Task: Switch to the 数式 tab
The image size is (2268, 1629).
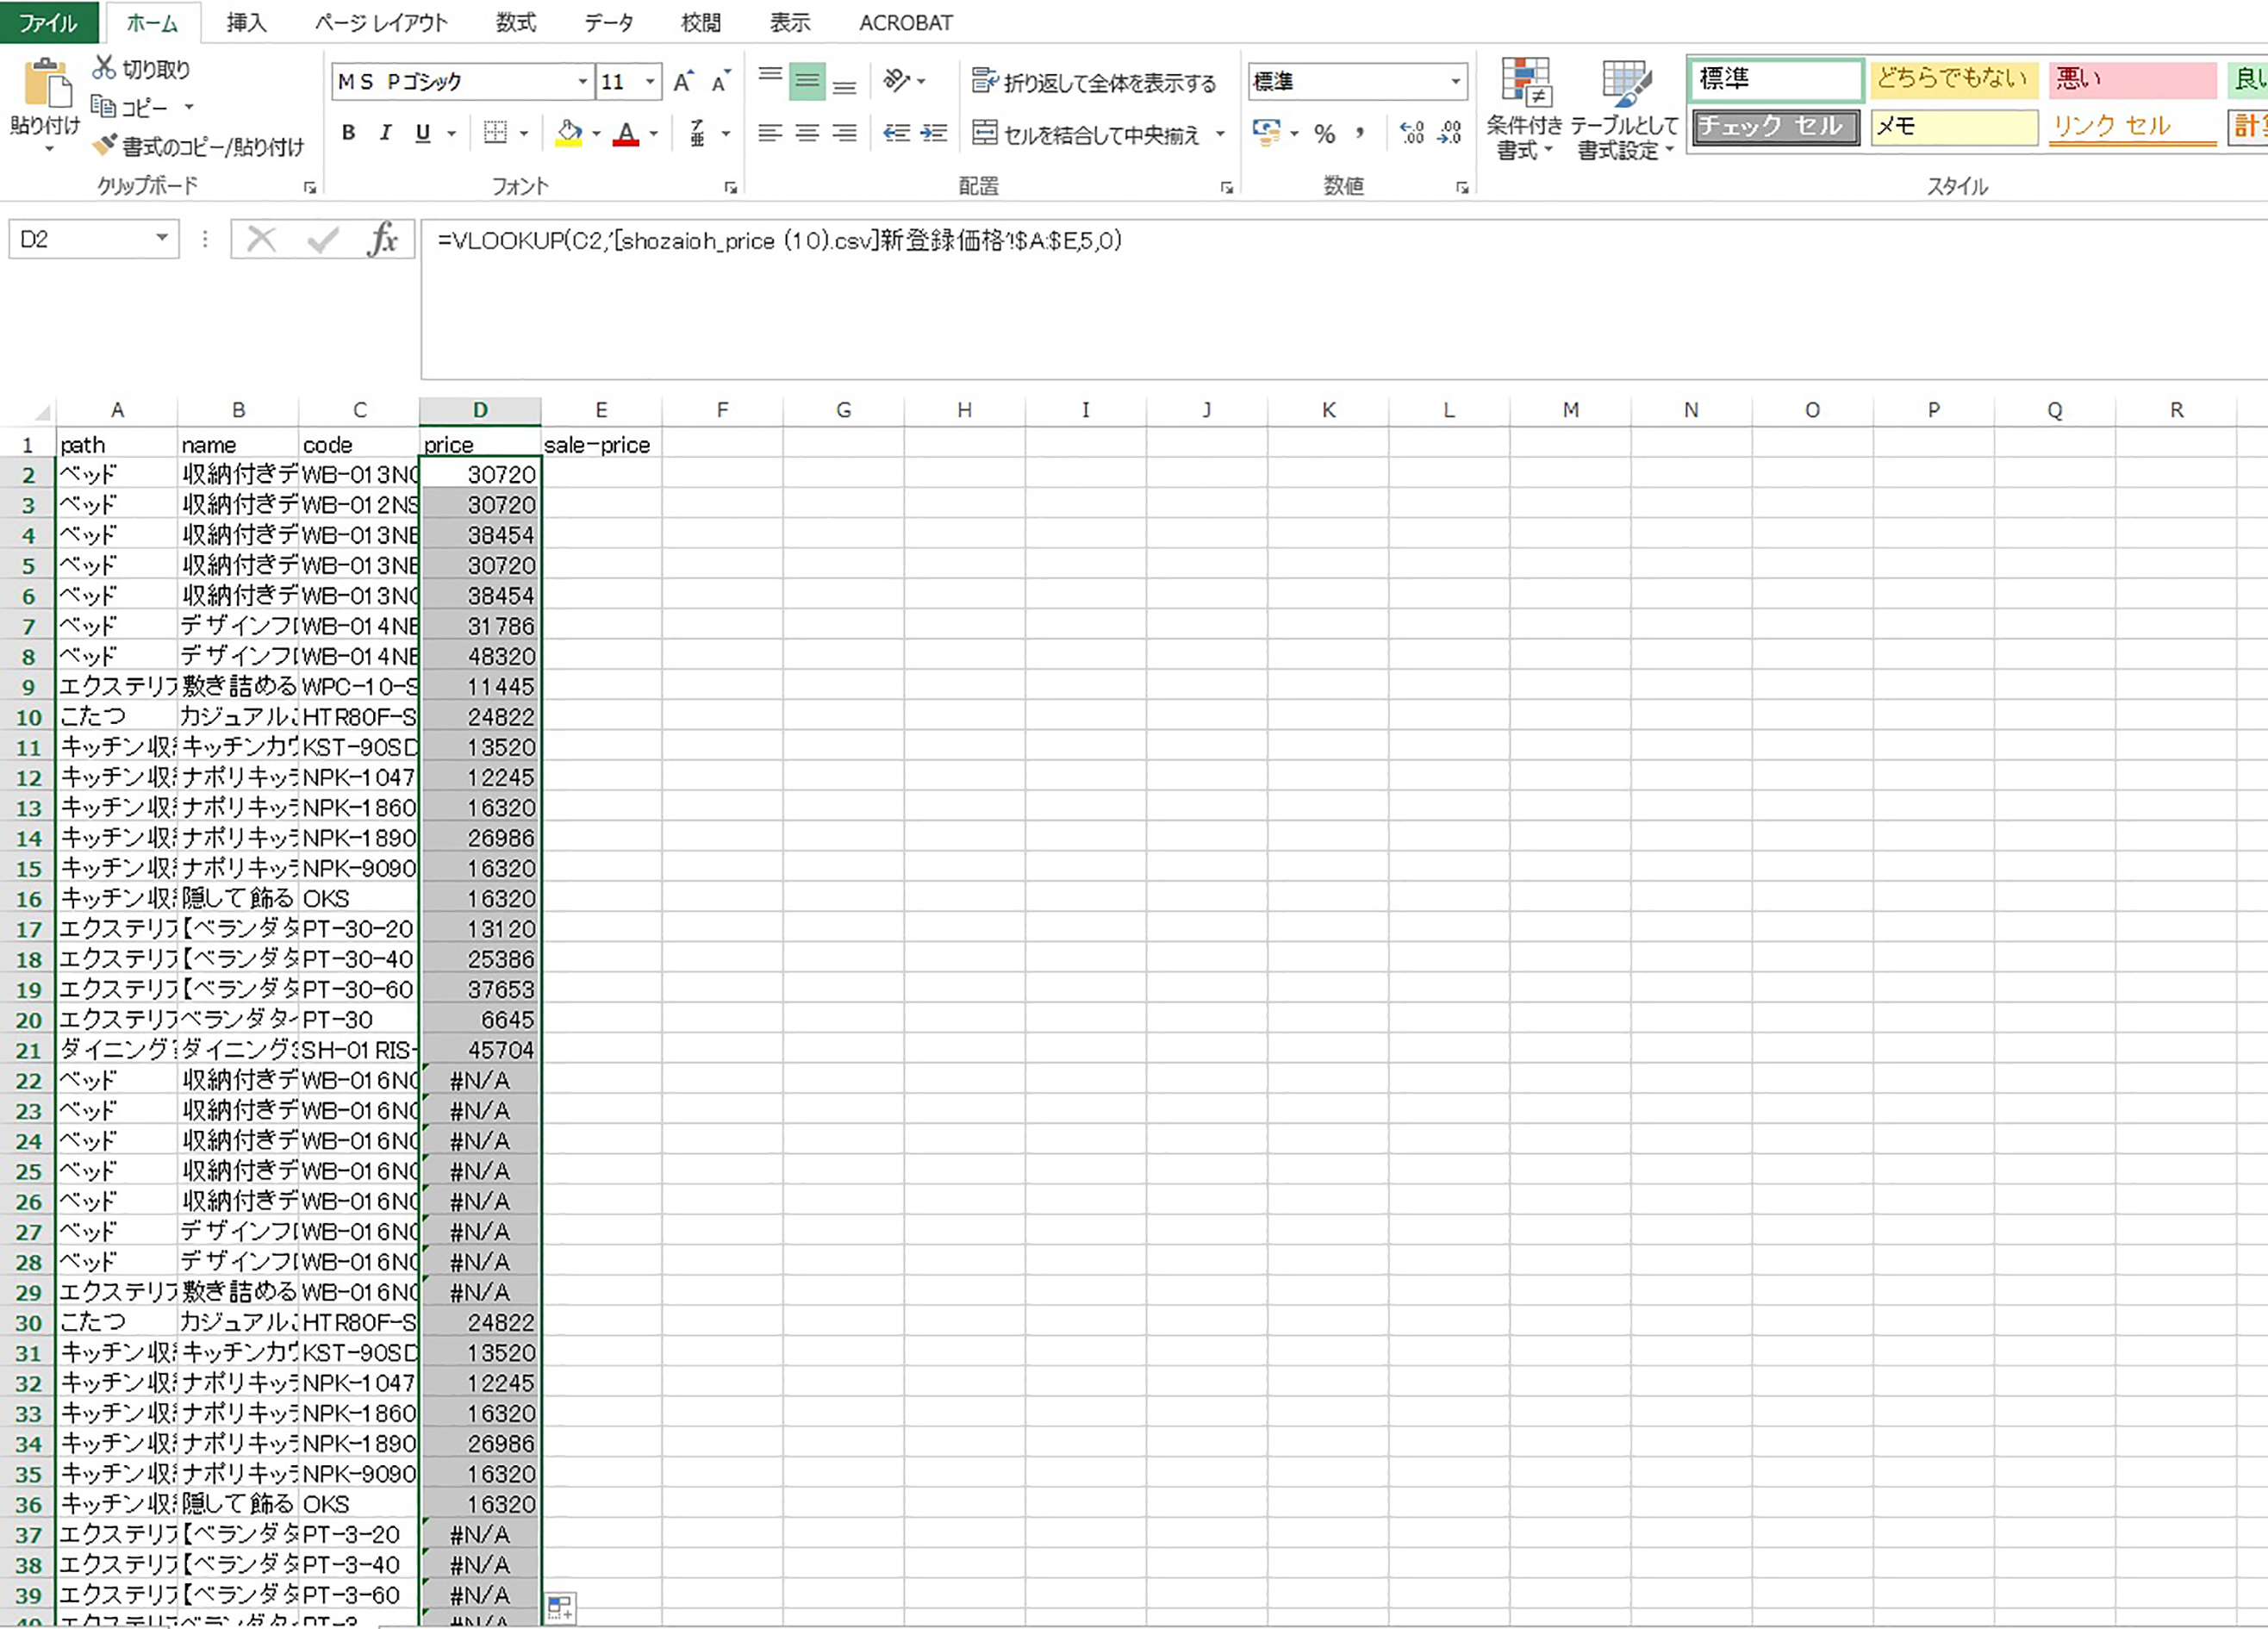Action: click(x=516, y=22)
